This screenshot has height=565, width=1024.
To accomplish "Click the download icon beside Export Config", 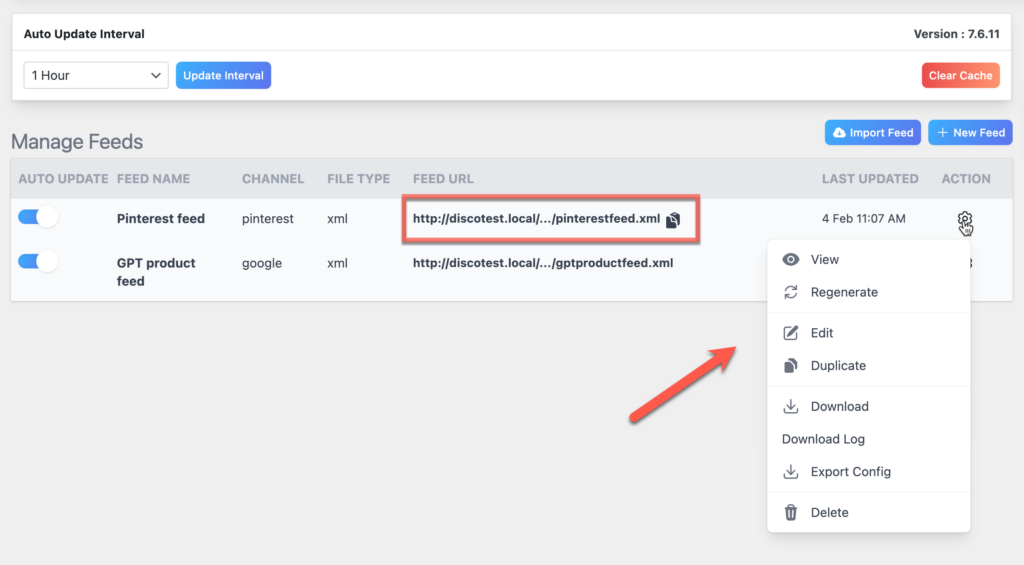I will 790,472.
